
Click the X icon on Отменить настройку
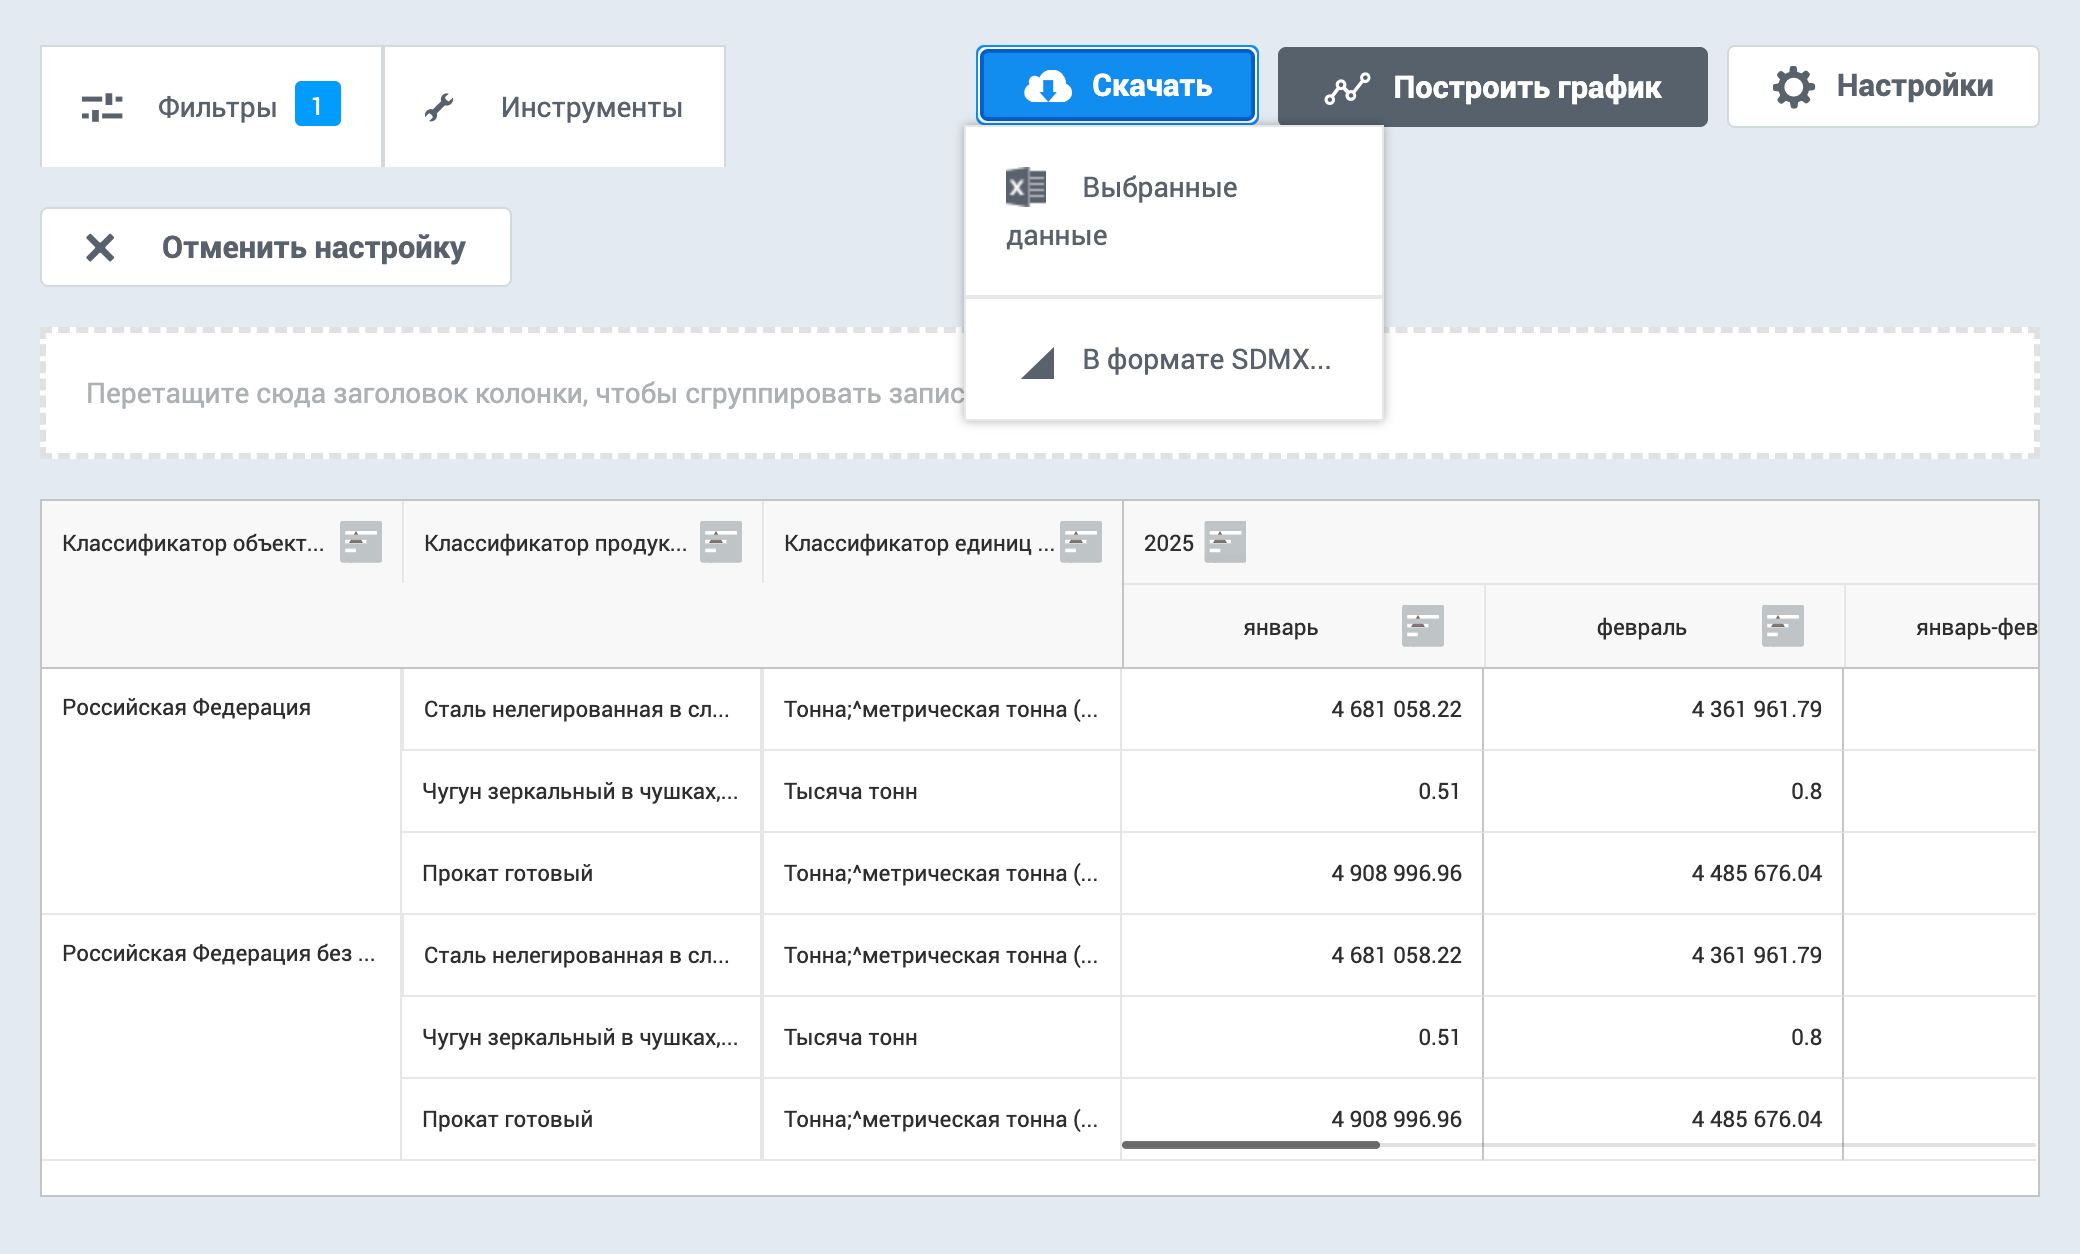[101, 247]
